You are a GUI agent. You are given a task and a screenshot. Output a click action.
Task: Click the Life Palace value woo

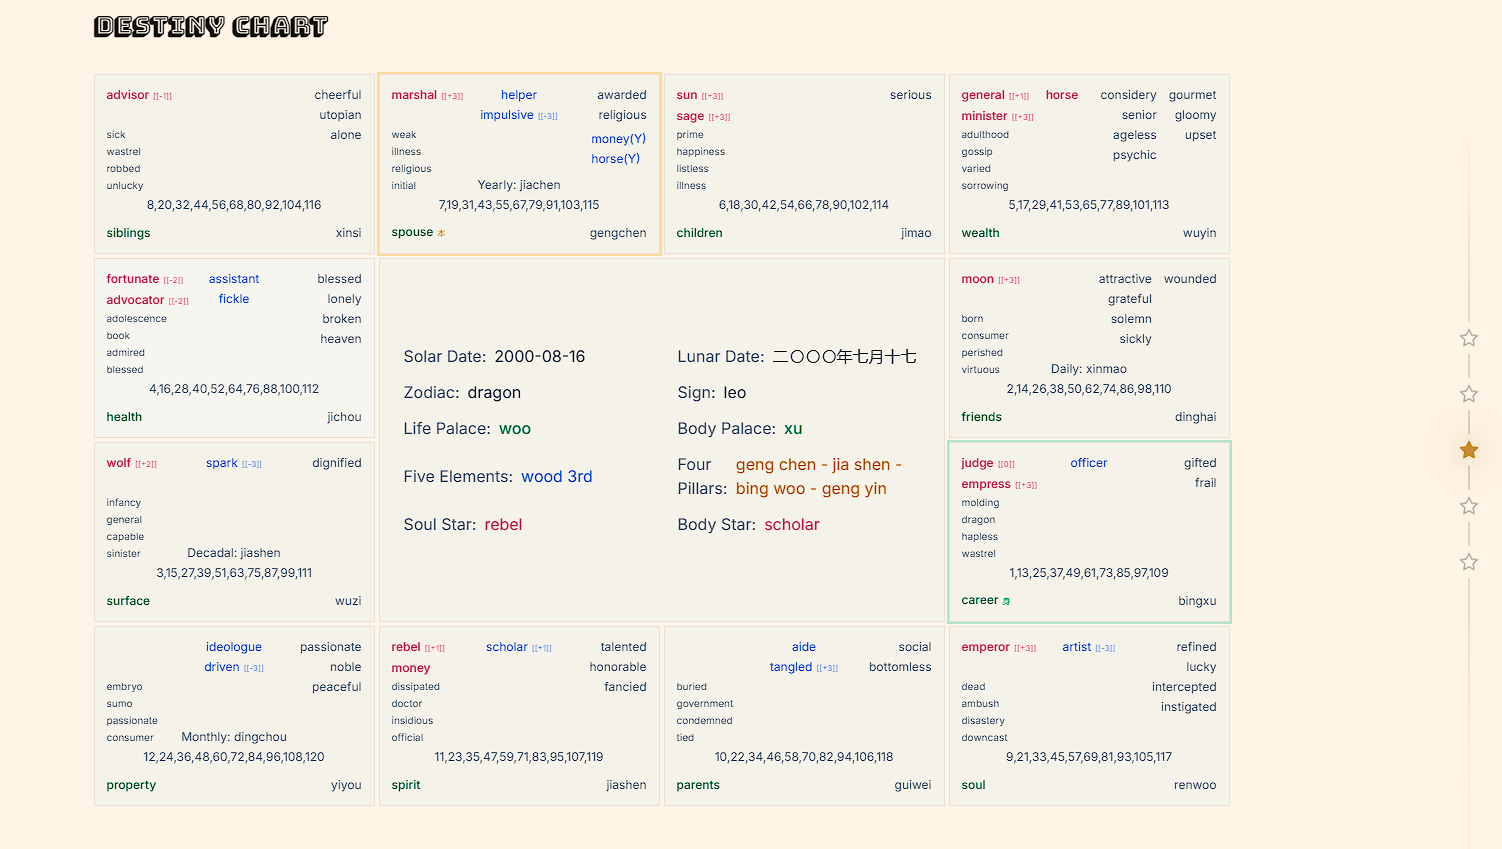(x=515, y=429)
